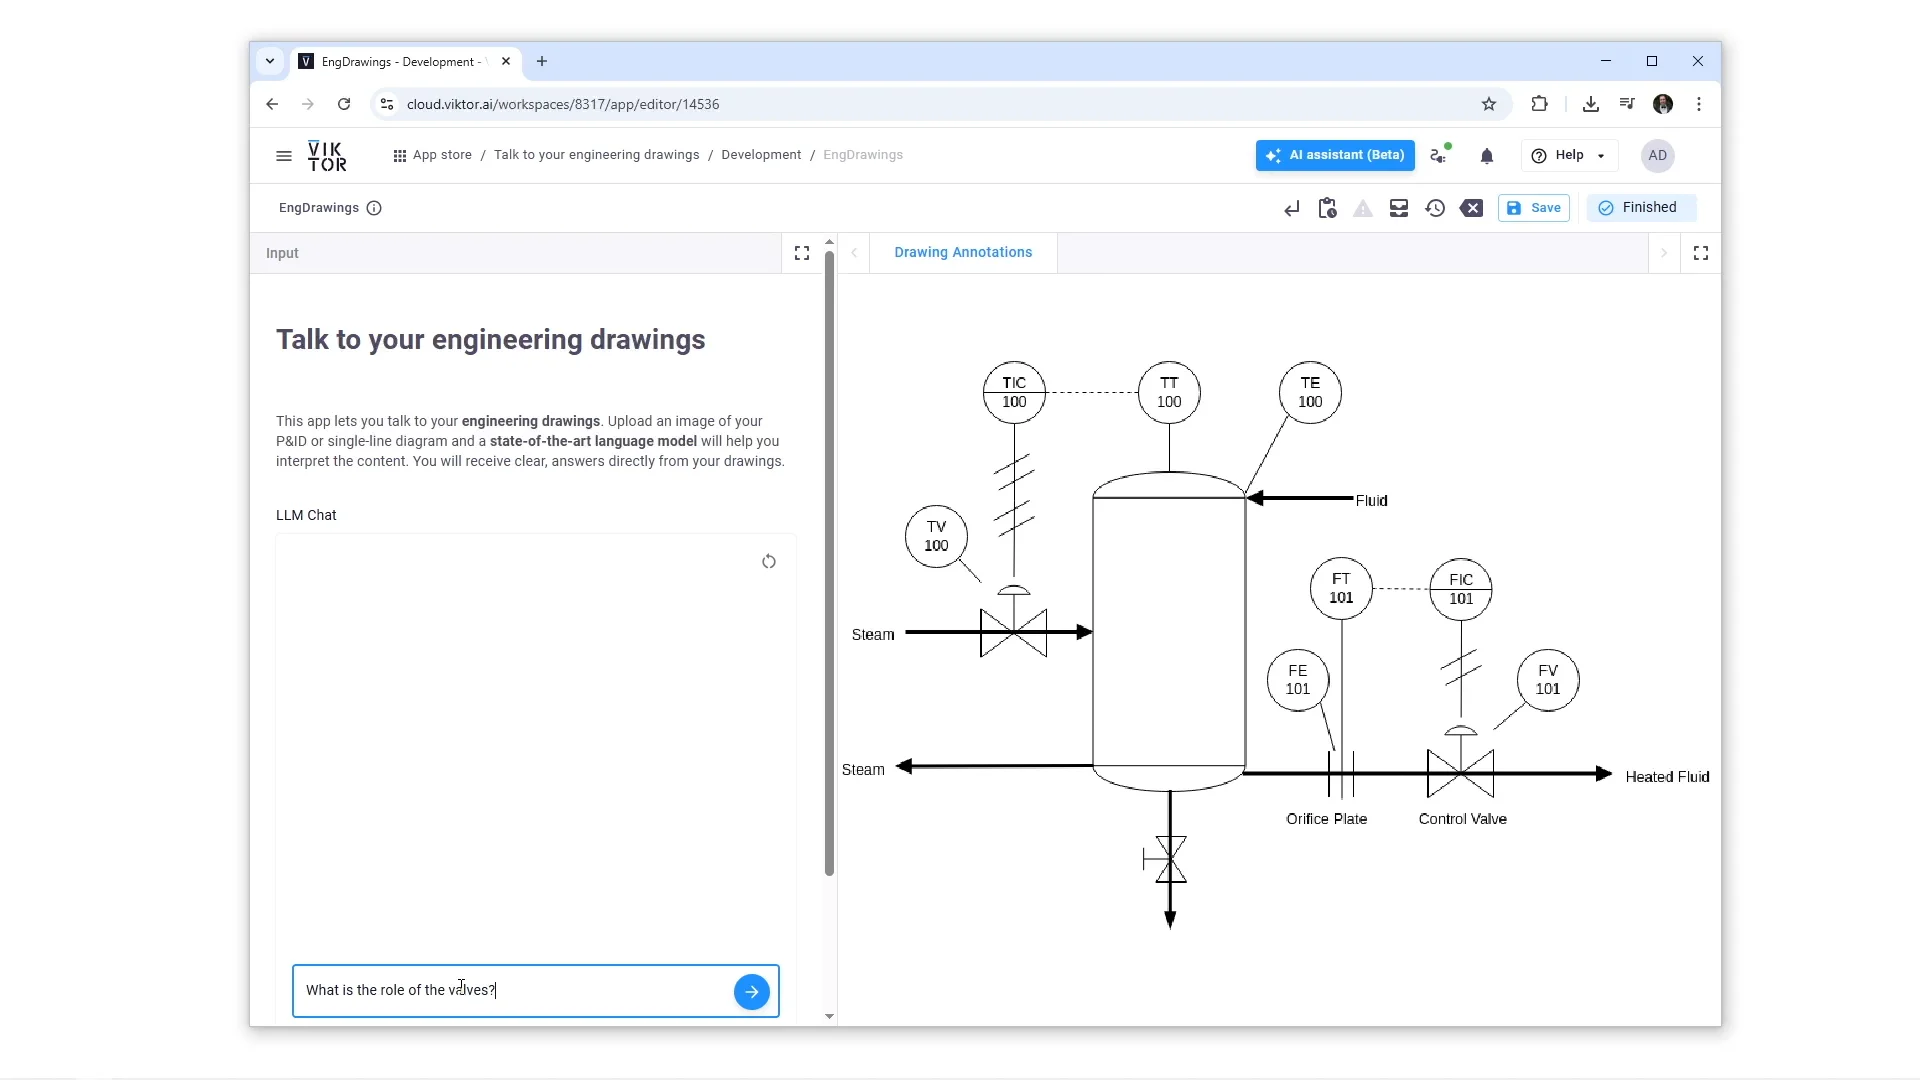Click the AI assistant (Beta) button
This screenshot has height=1080, width=1920.
[x=1335, y=156]
